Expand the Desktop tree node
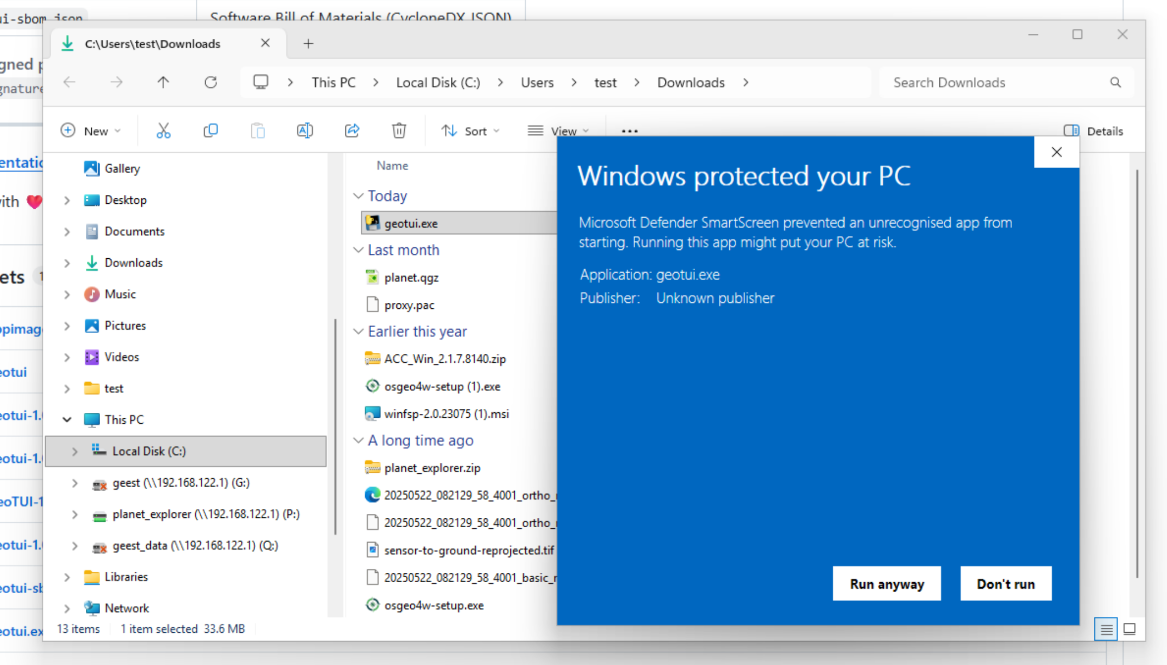 point(67,200)
